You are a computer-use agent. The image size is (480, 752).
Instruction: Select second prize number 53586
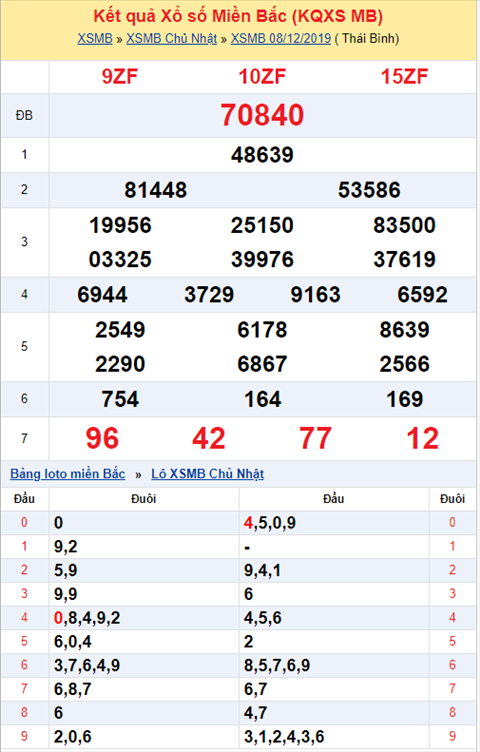tap(369, 190)
